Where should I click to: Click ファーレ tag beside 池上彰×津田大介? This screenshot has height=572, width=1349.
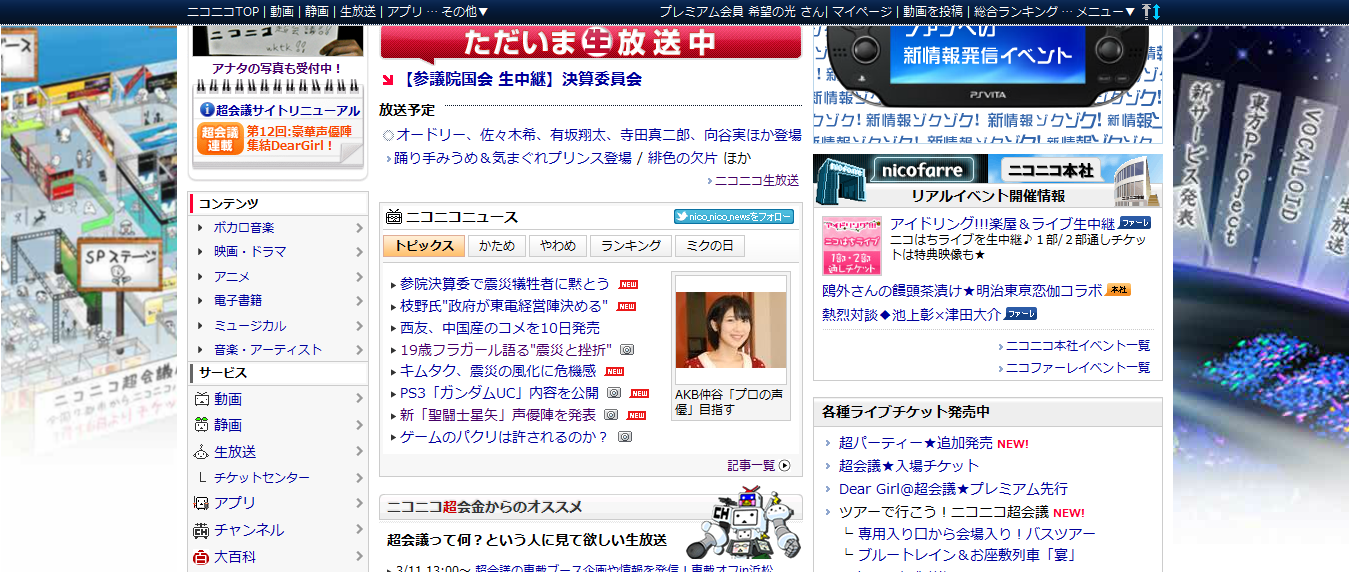[1021, 313]
